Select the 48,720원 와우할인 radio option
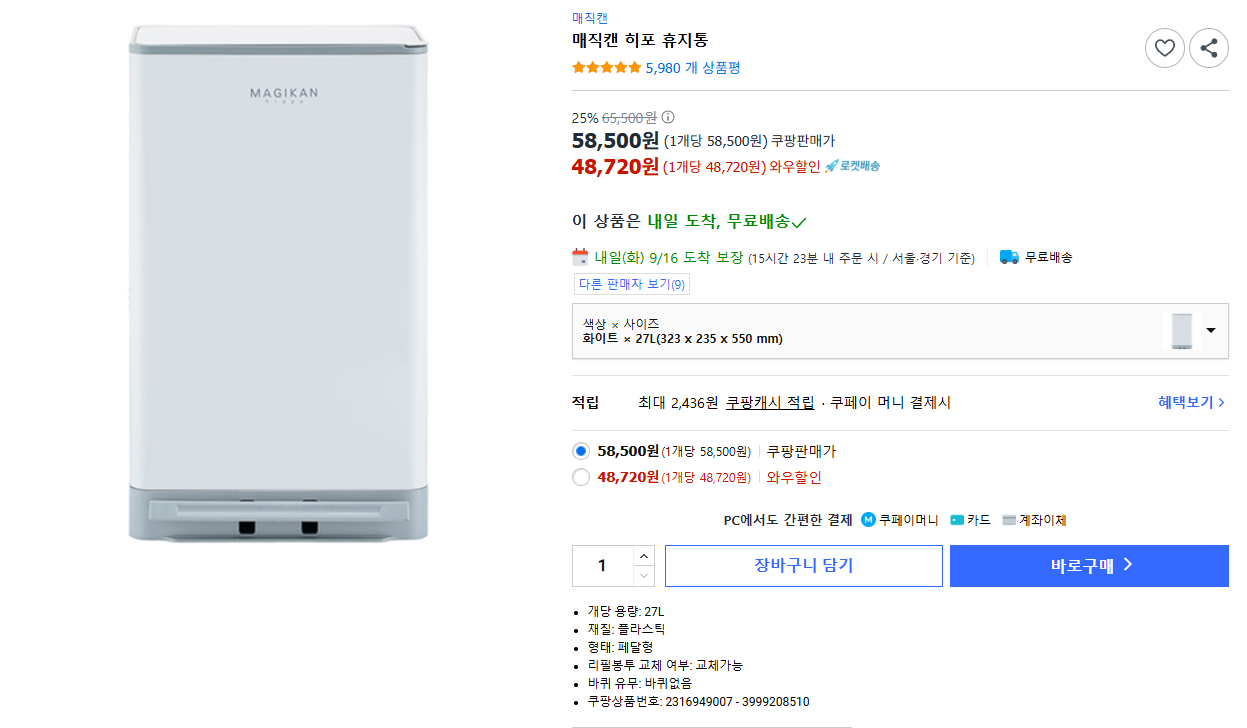Screen dimensions: 1247x728 point(581,477)
